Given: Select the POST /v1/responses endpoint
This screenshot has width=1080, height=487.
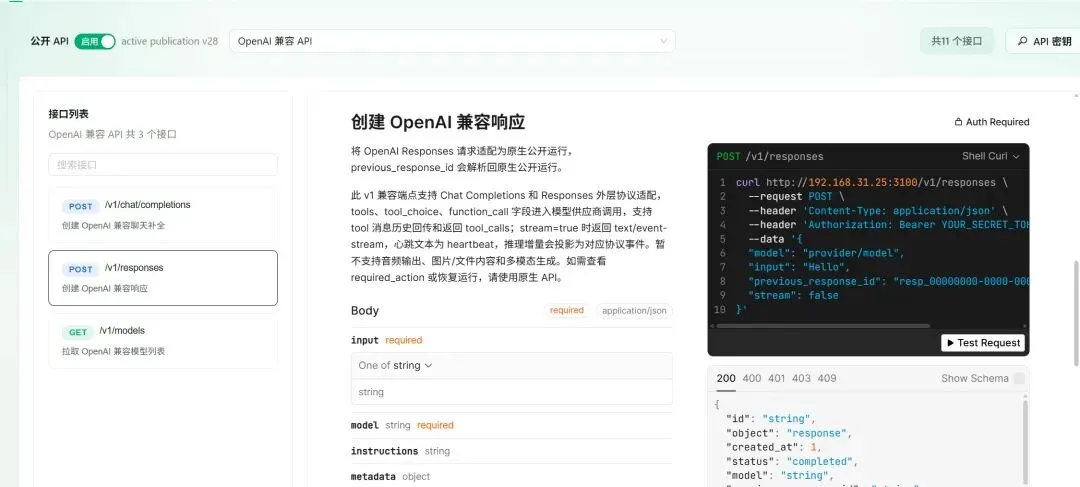Looking at the screenshot, I should pyautogui.click(x=163, y=278).
